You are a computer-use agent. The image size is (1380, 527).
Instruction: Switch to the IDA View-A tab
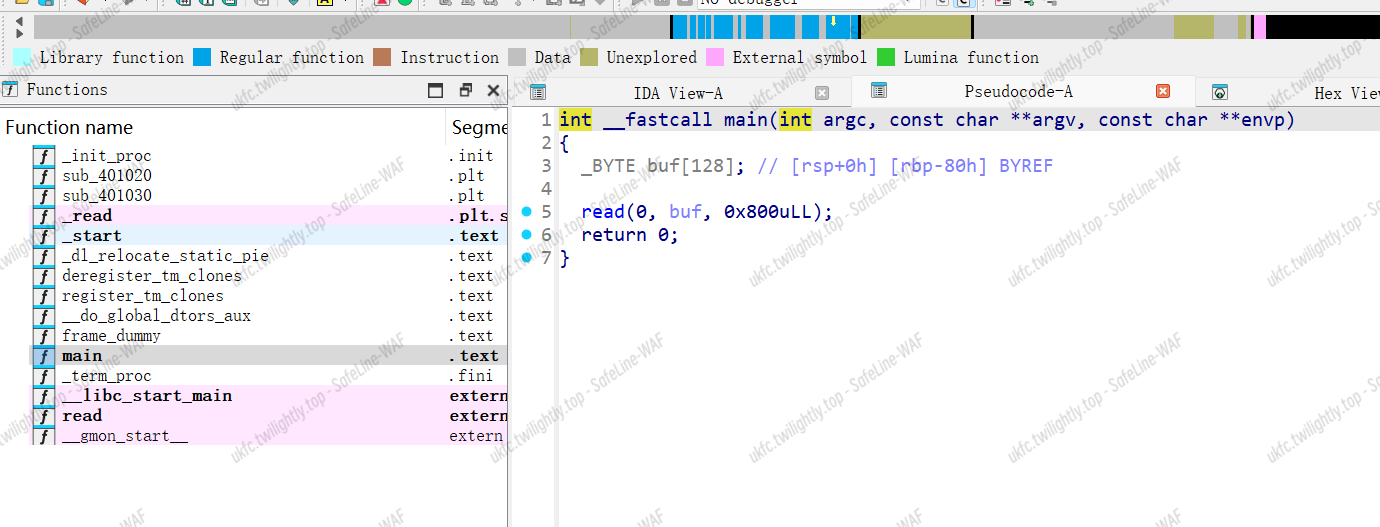pos(678,93)
